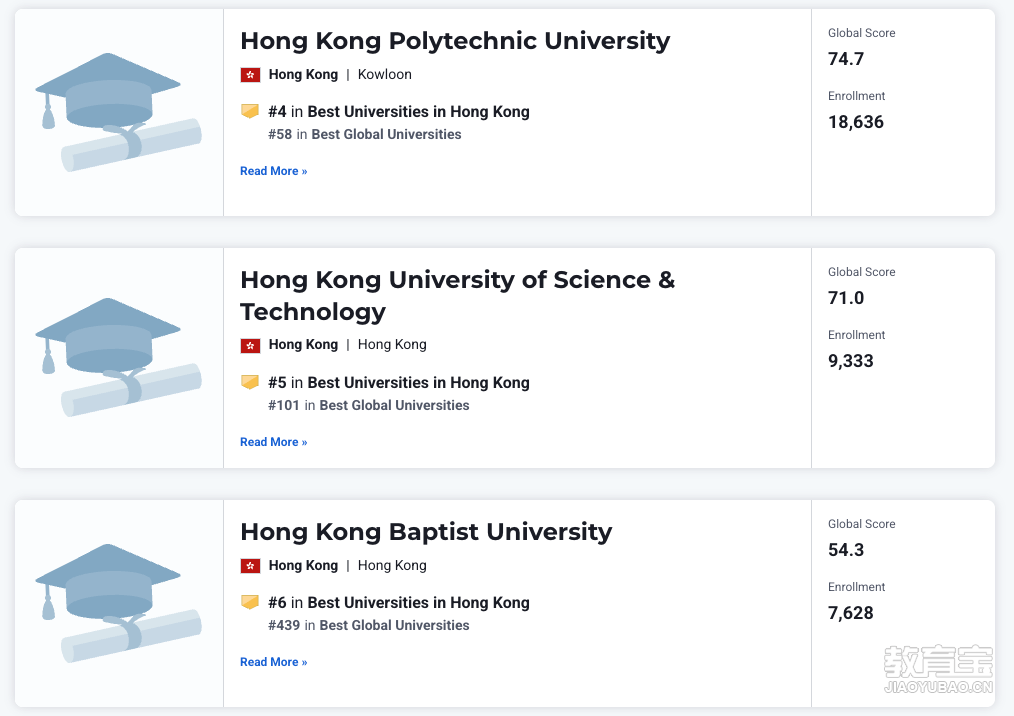Select #101 in Best Global Universities ranking
Screen dimensions: 1014x716
click(369, 406)
